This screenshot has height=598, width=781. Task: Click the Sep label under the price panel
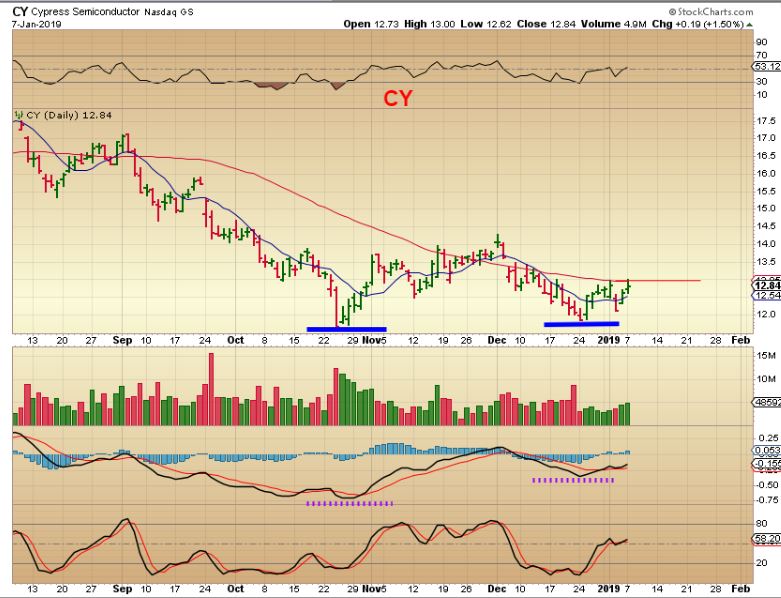click(122, 340)
